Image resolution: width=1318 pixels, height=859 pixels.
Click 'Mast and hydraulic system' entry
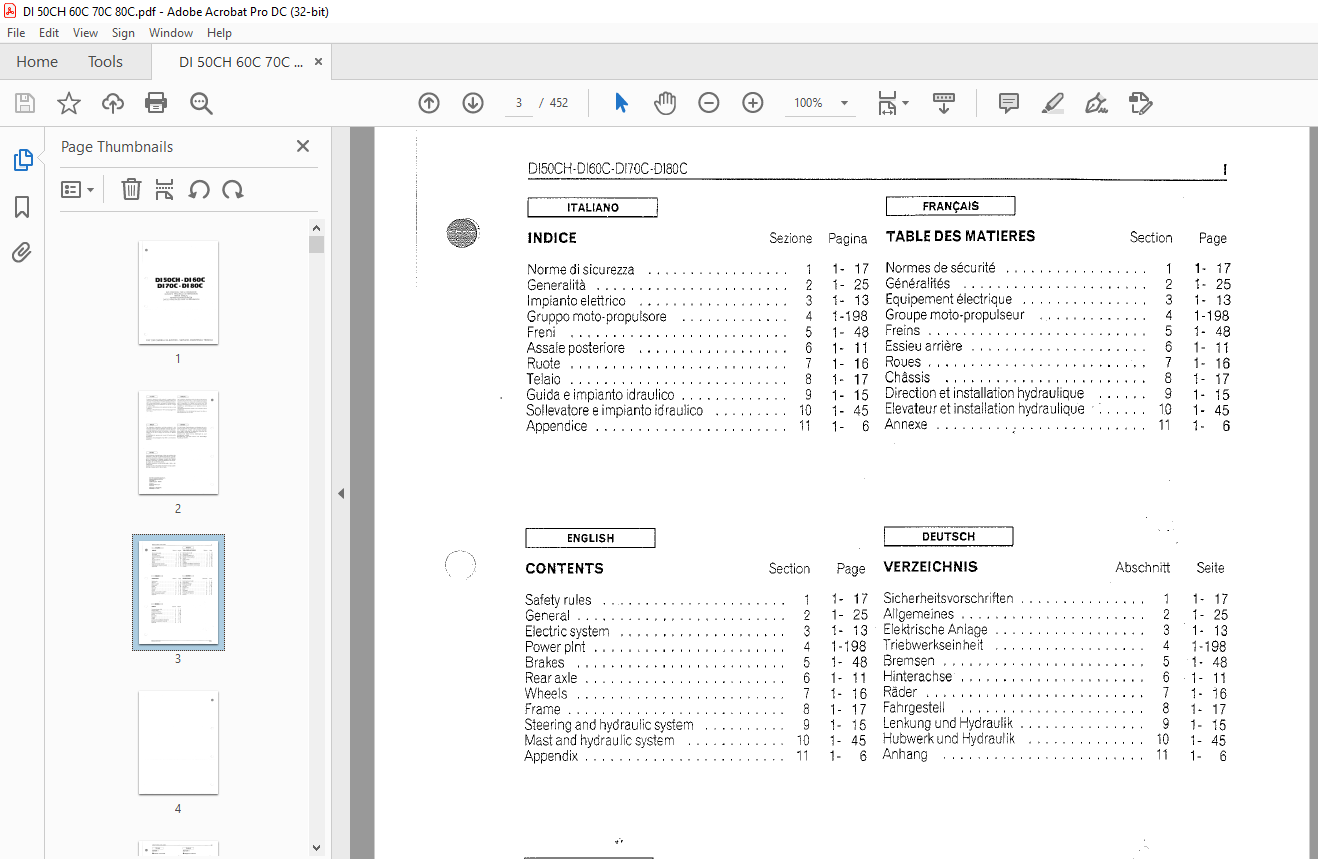coord(600,741)
